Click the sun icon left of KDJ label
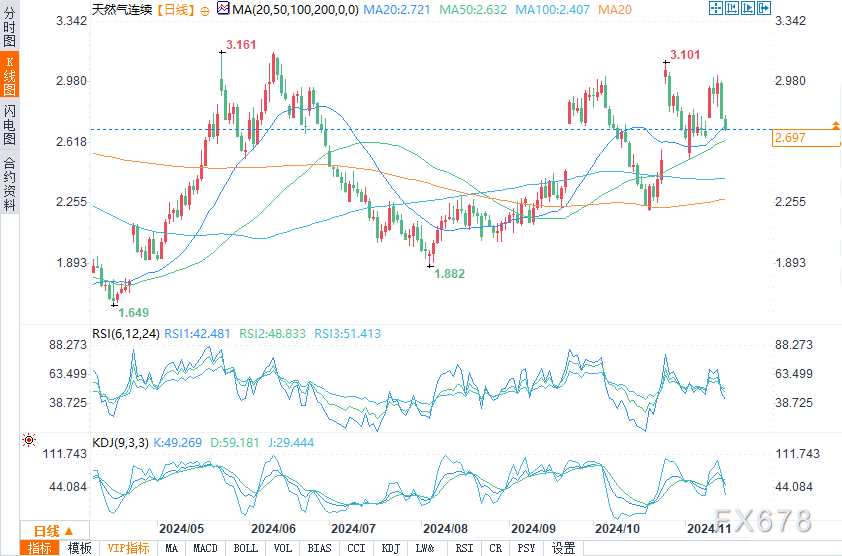 (x=28, y=439)
